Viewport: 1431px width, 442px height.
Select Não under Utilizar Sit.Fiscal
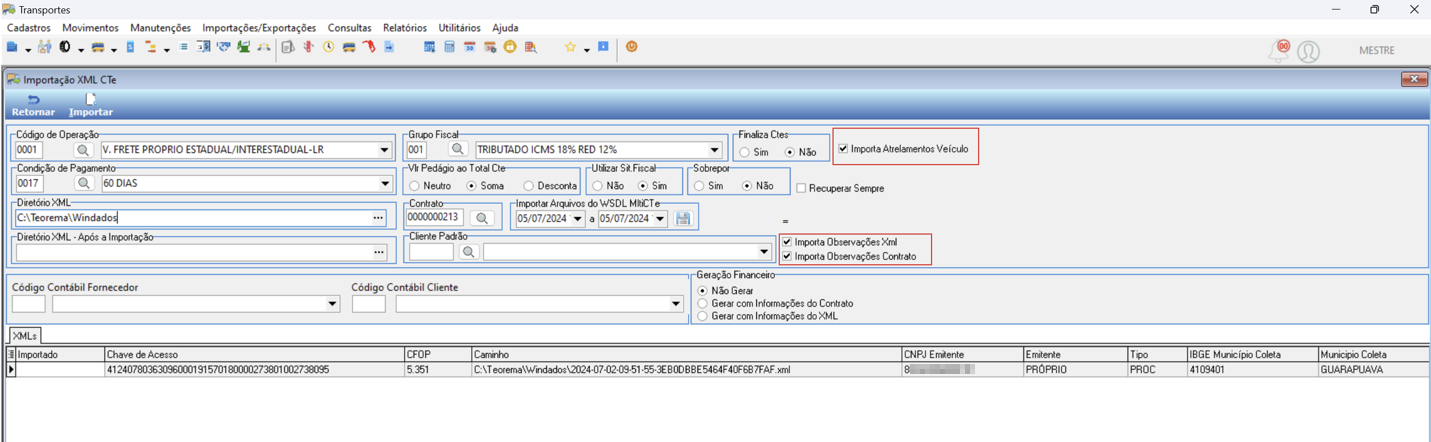click(x=597, y=186)
